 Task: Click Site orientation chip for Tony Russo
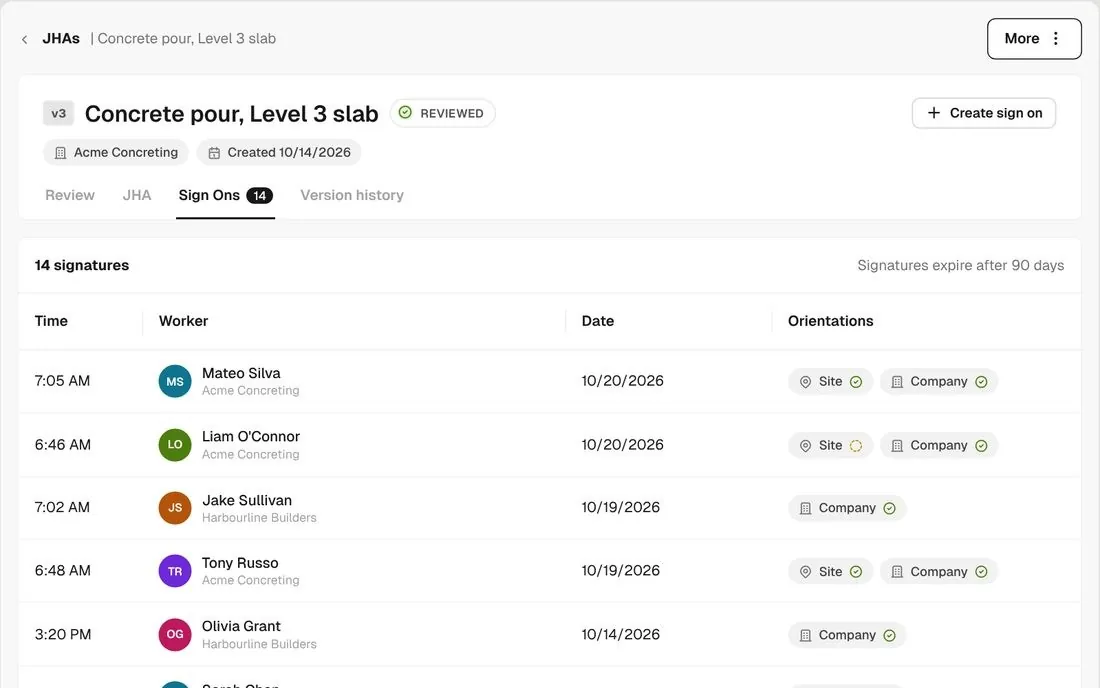coord(830,572)
